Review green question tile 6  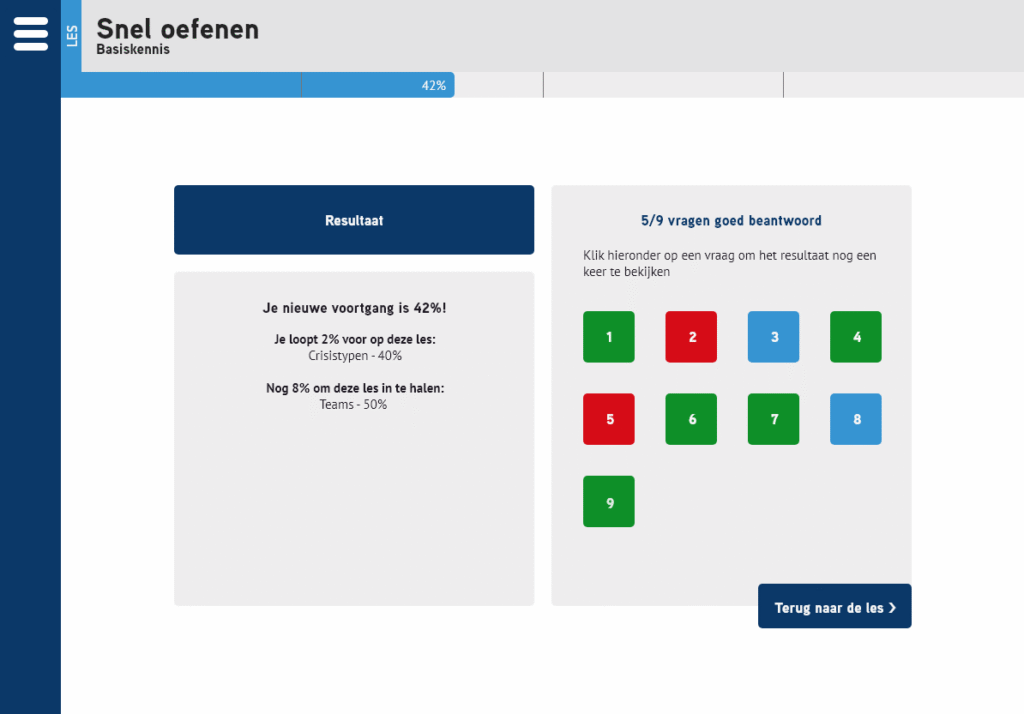pyautogui.click(x=691, y=419)
